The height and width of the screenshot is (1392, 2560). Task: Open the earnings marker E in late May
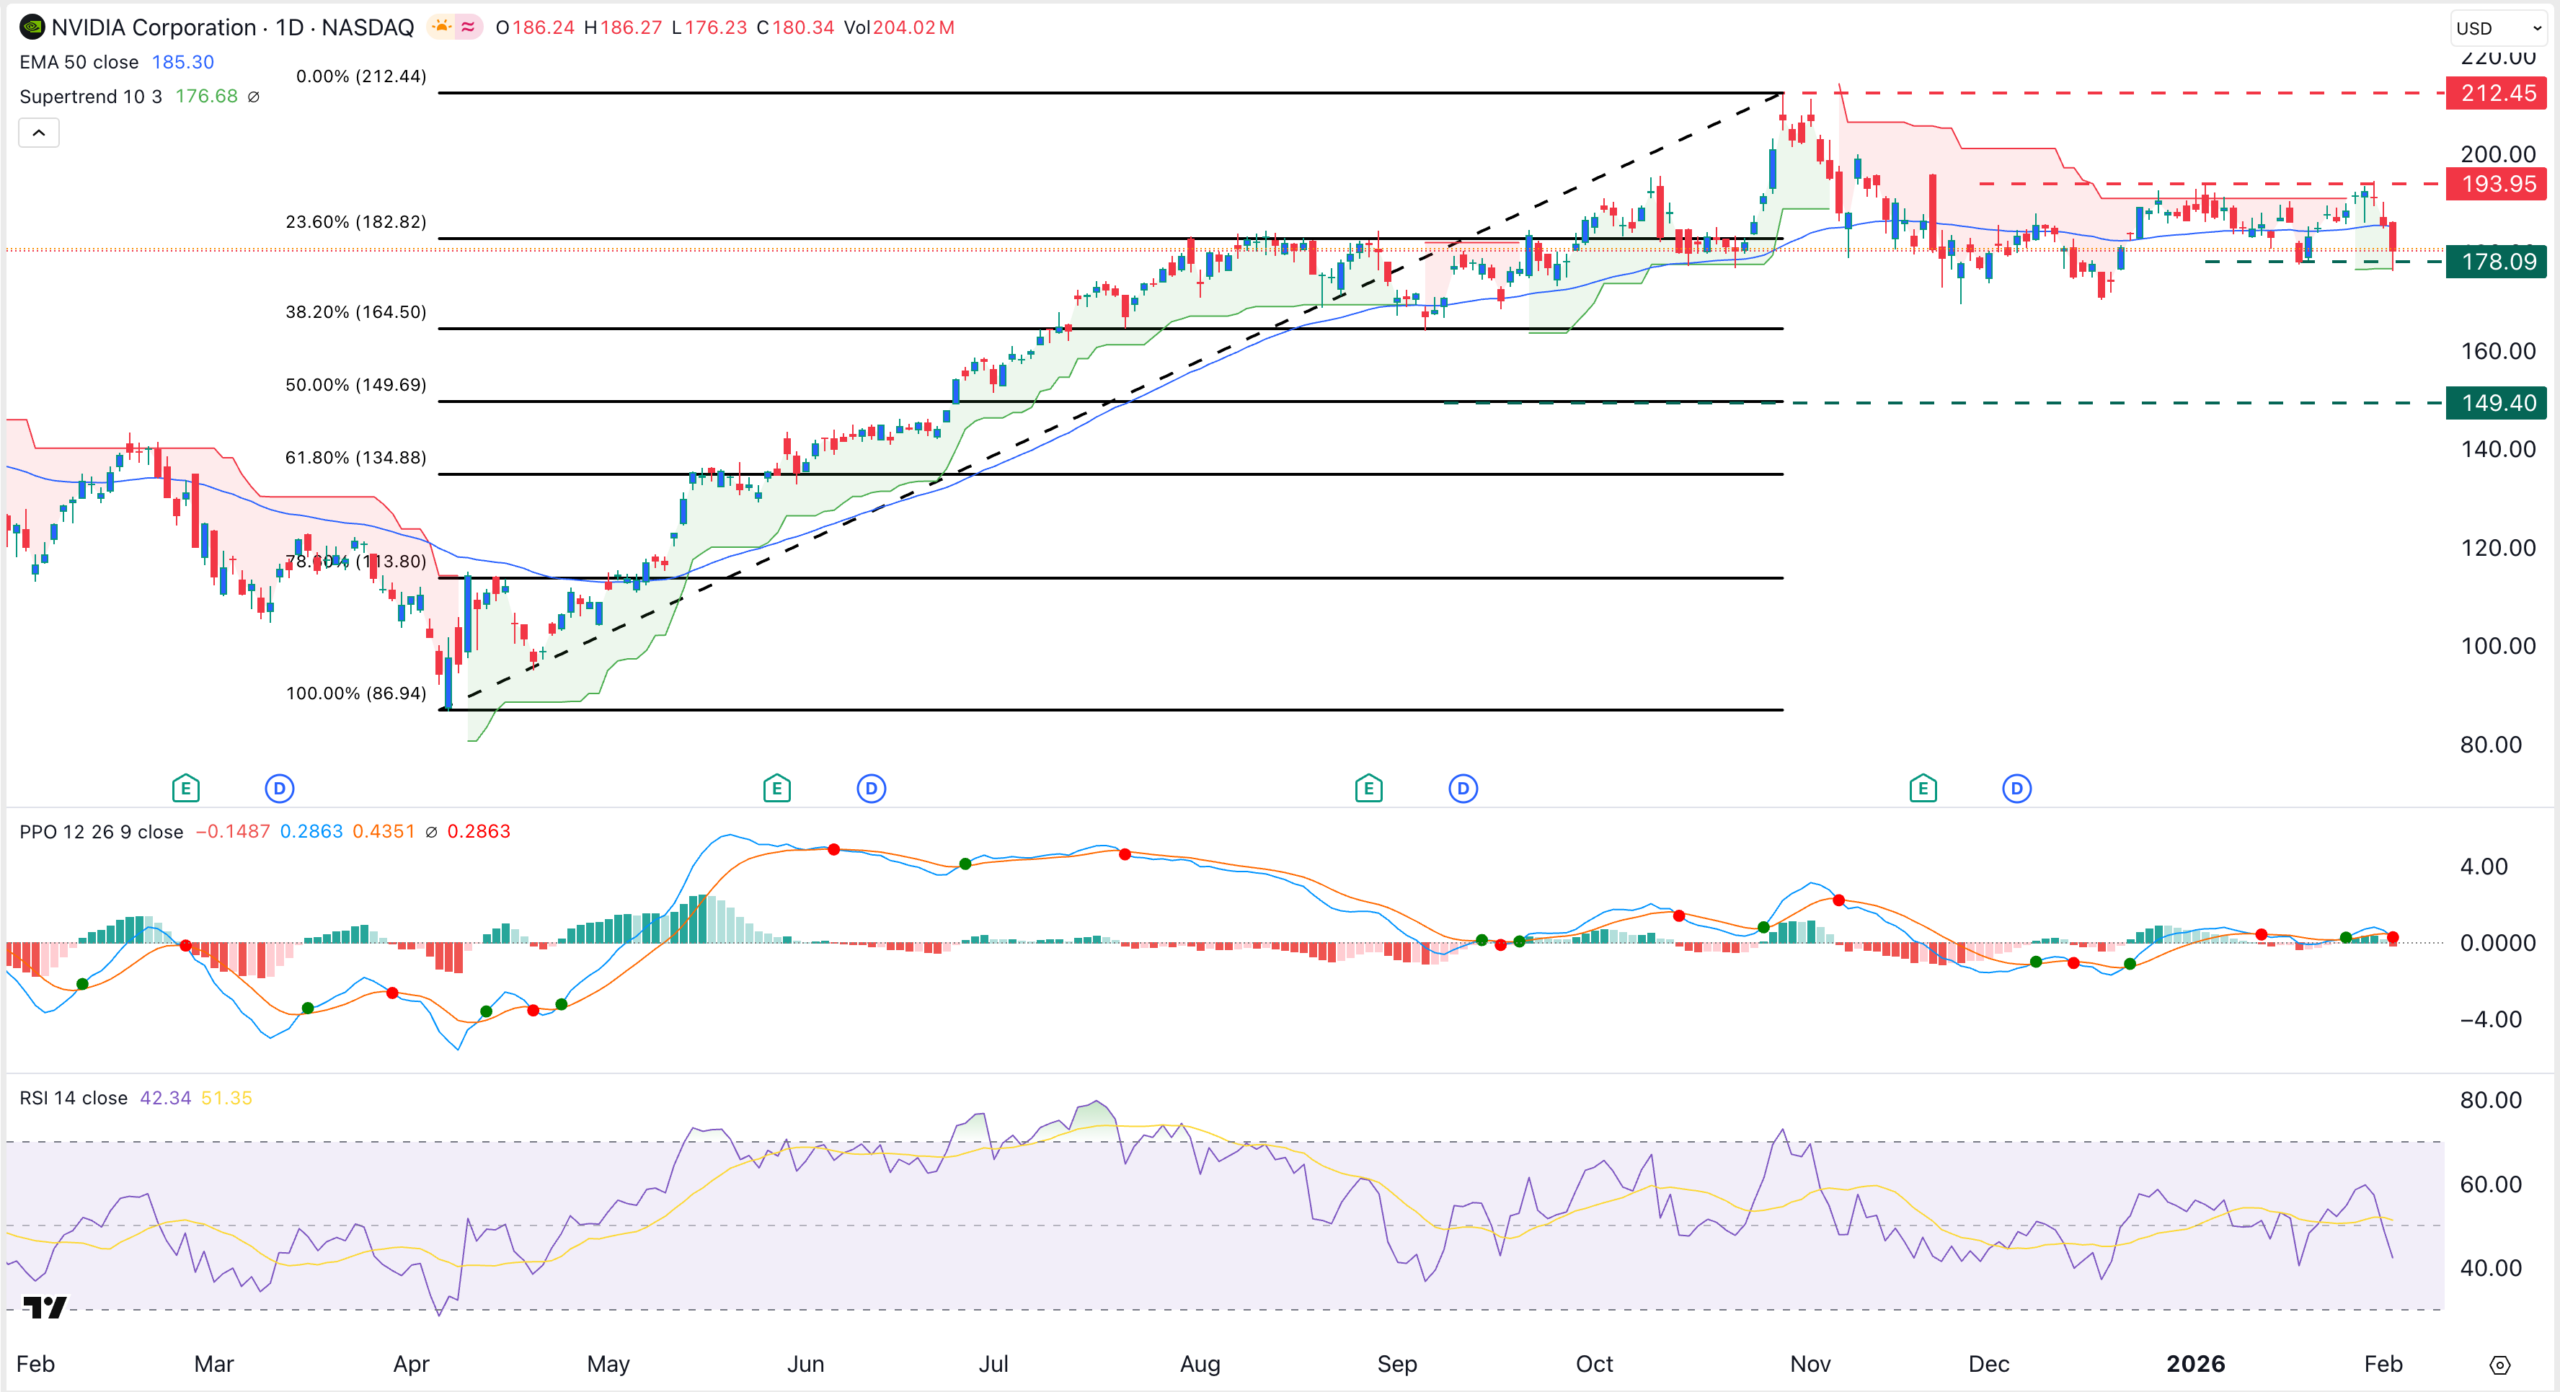click(x=777, y=789)
